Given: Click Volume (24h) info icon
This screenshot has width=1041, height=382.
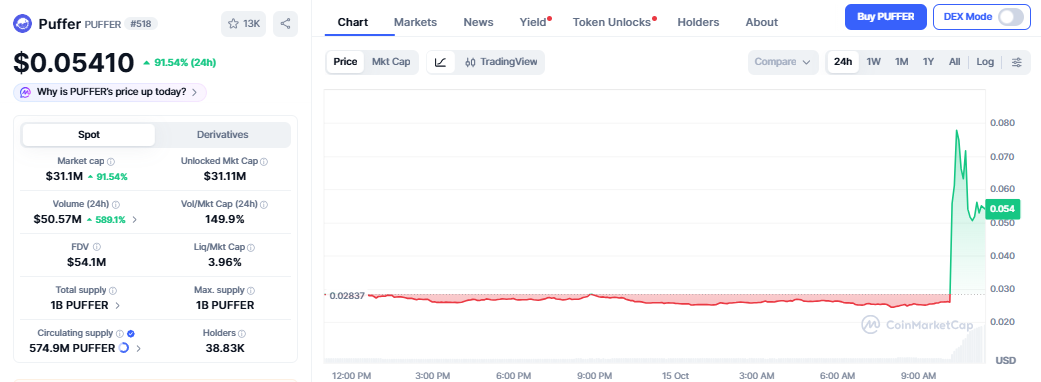Looking at the screenshot, I should pyautogui.click(x=116, y=205).
